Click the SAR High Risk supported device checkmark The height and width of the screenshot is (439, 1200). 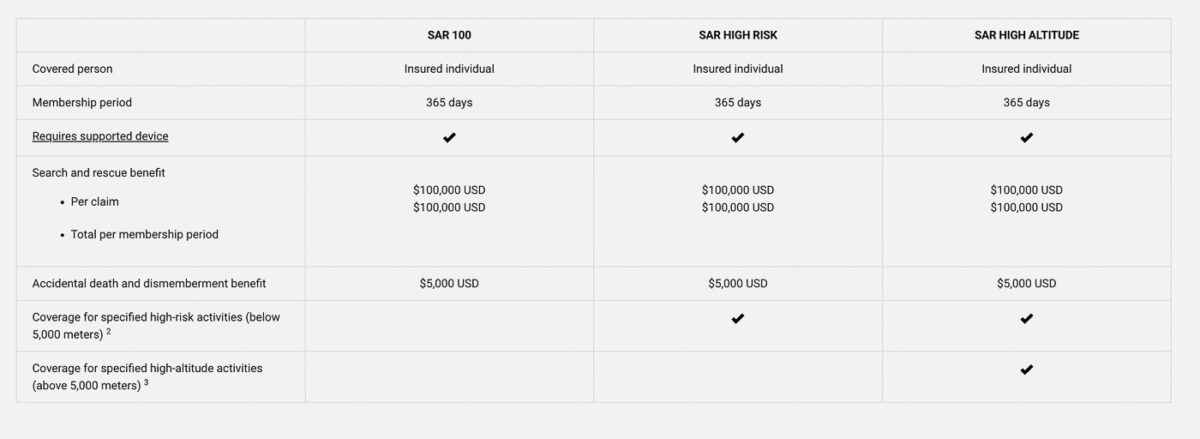click(x=738, y=137)
